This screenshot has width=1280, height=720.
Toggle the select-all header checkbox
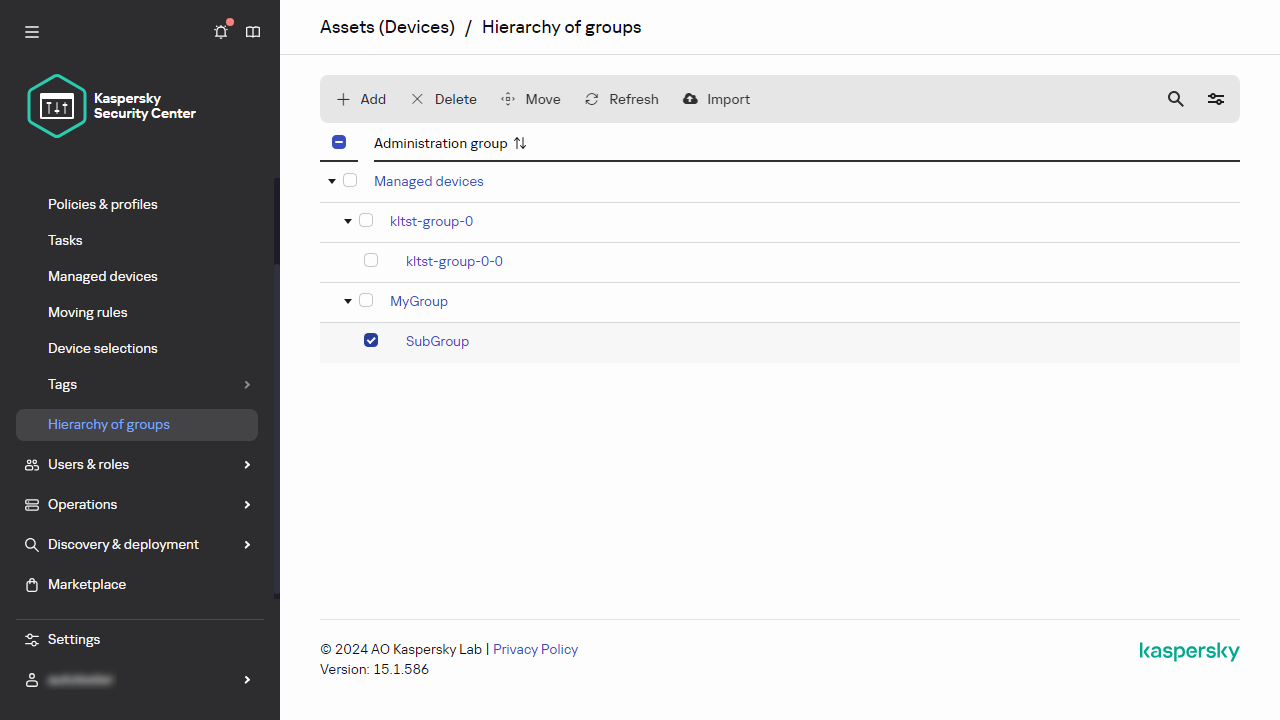point(339,142)
